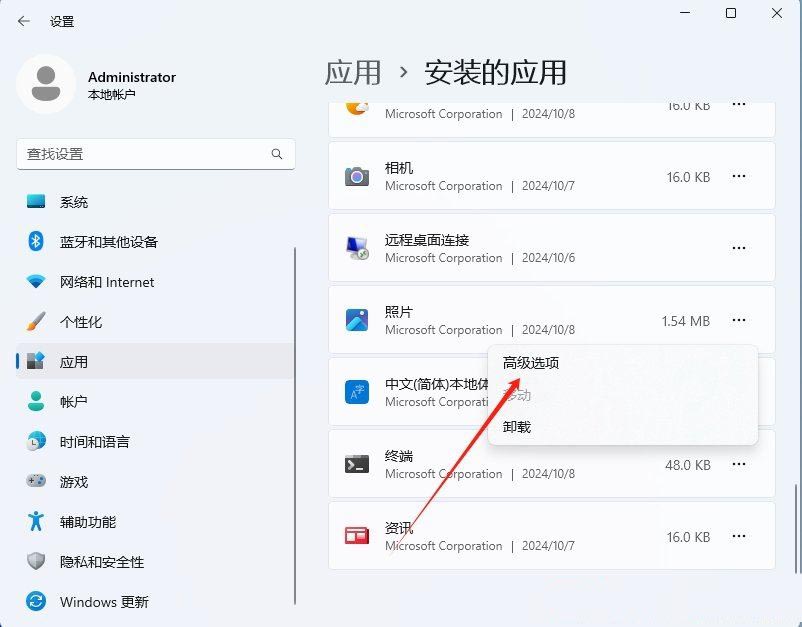Click the 终端 app name
The height and width of the screenshot is (627, 802).
(399, 456)
